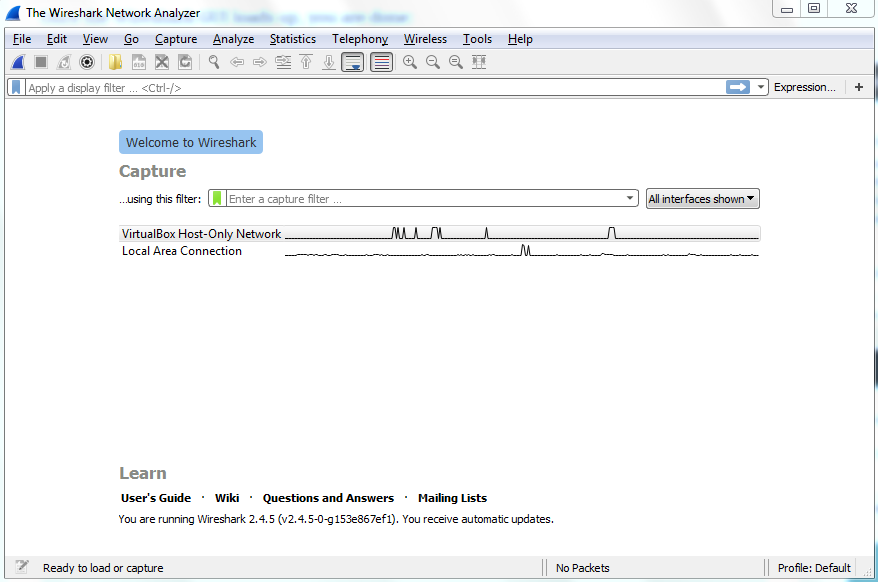Click the Go to specified packet icon
The width and height of the screenshot is (878, 582).
(x=283, y=62)
